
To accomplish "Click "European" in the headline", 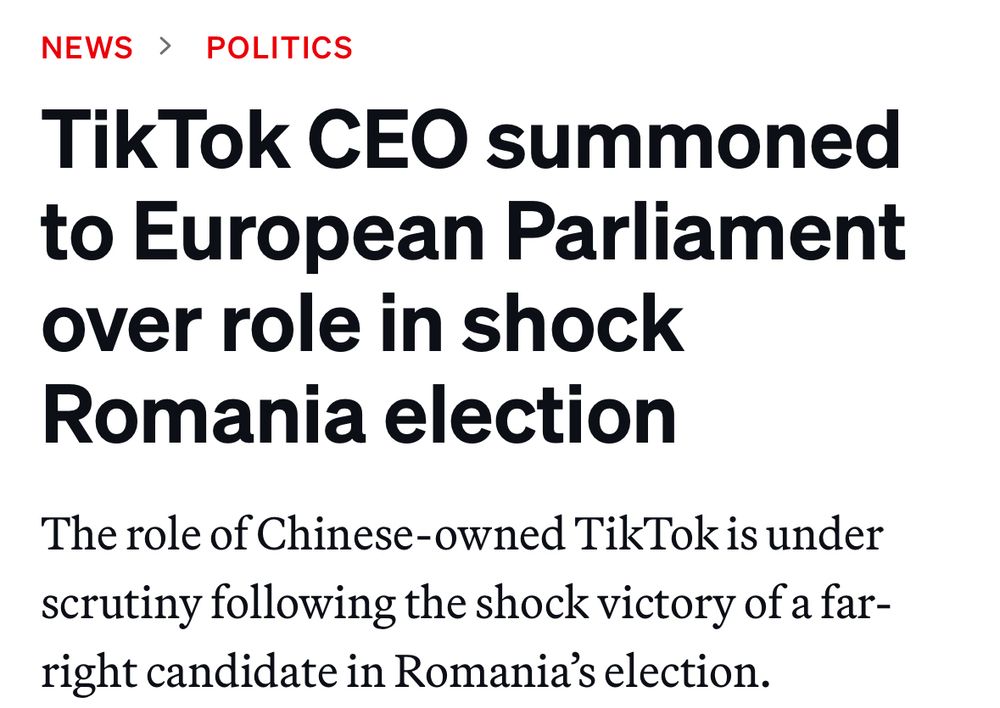I will (309, 231).
